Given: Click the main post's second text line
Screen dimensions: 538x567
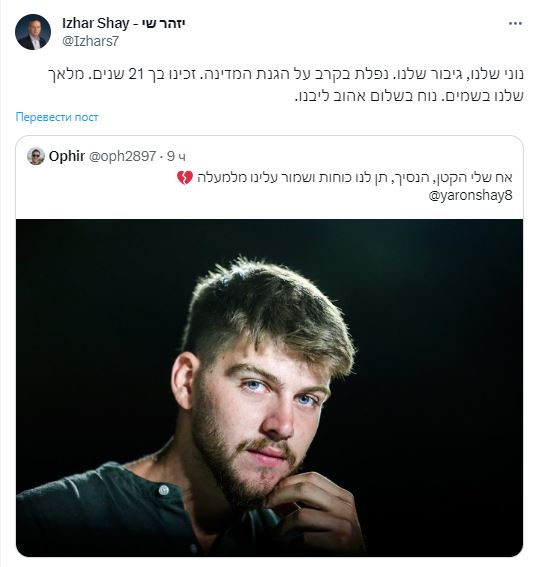Looking at the screenshot, I should [x=409, y=96].
